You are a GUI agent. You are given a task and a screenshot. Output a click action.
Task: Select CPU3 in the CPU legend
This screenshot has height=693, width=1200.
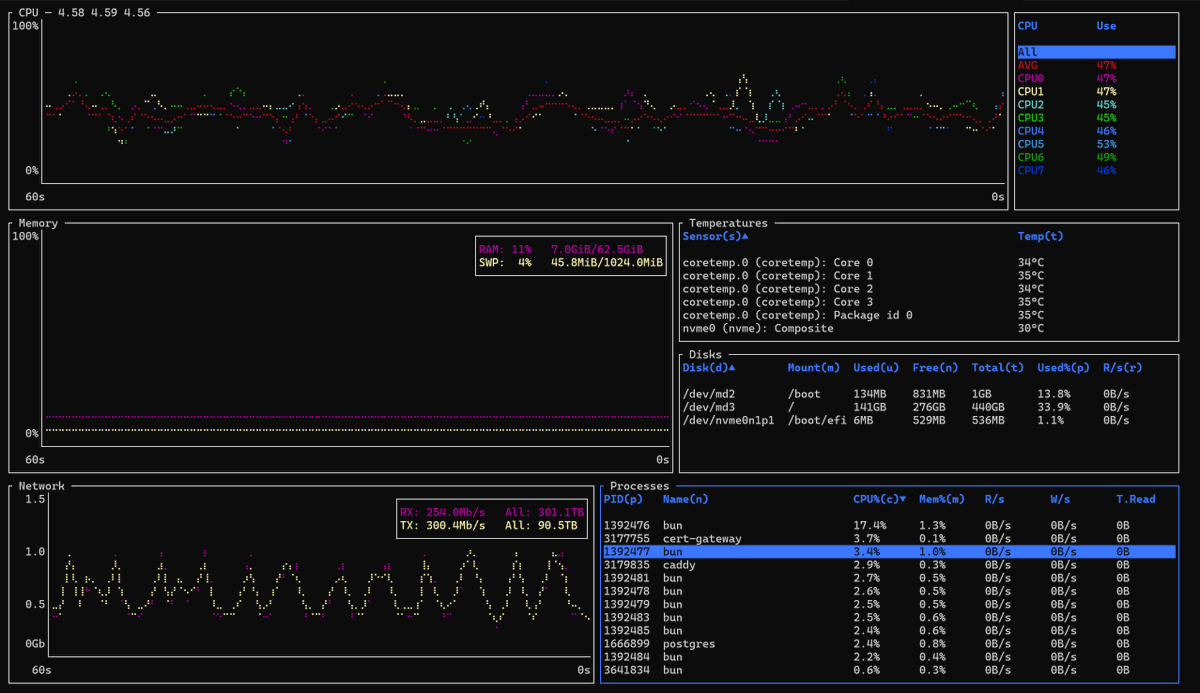1095,118
